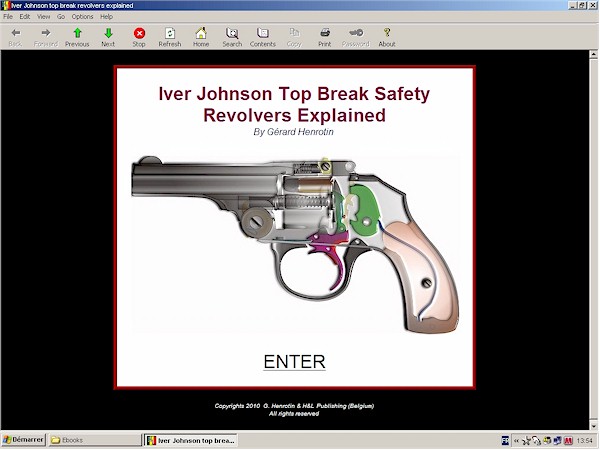Open the Edit menu
The image size is (600, 450).
tap(25, 17)
